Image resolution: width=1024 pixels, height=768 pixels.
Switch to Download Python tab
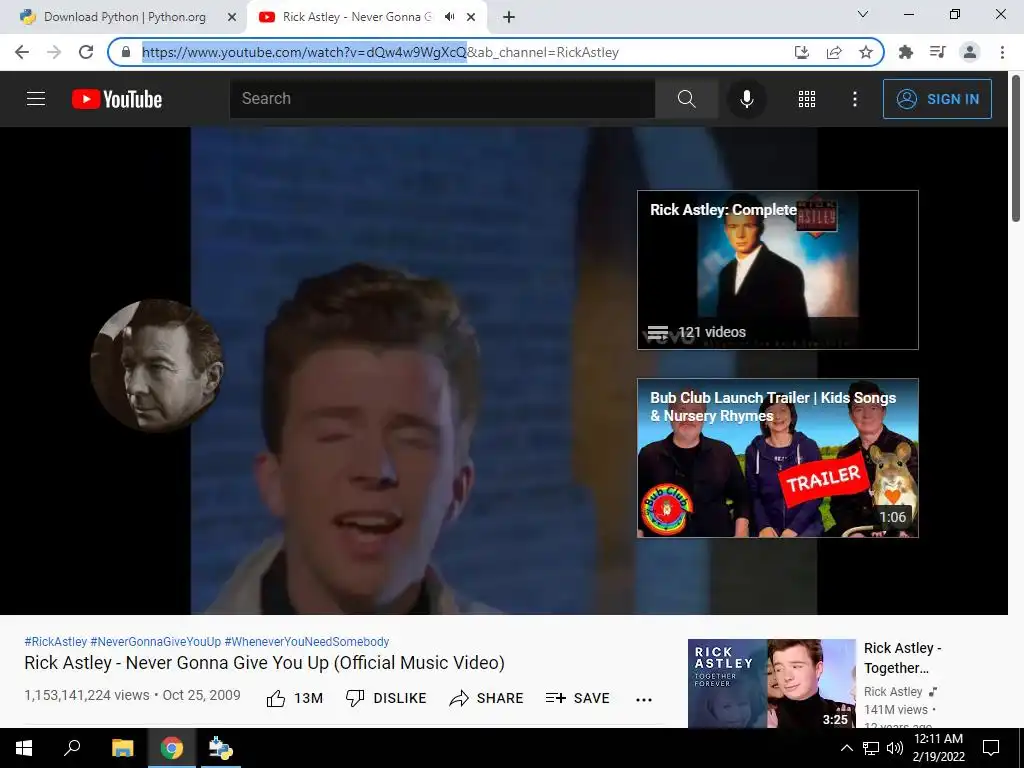pos(125,17)
